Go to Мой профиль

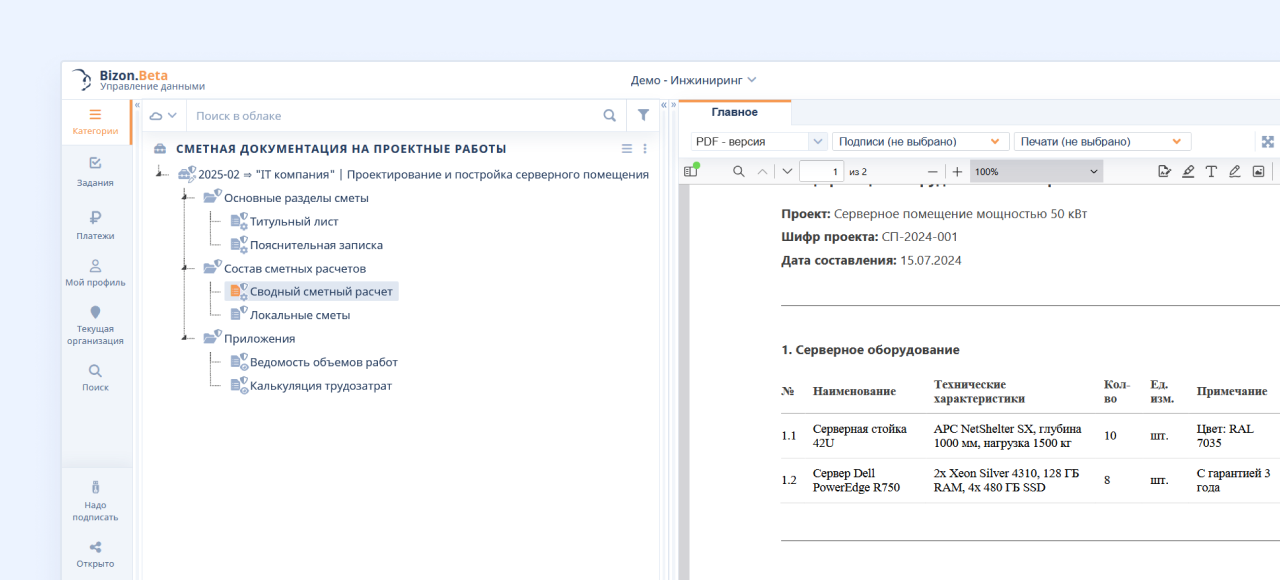point(95,273)
